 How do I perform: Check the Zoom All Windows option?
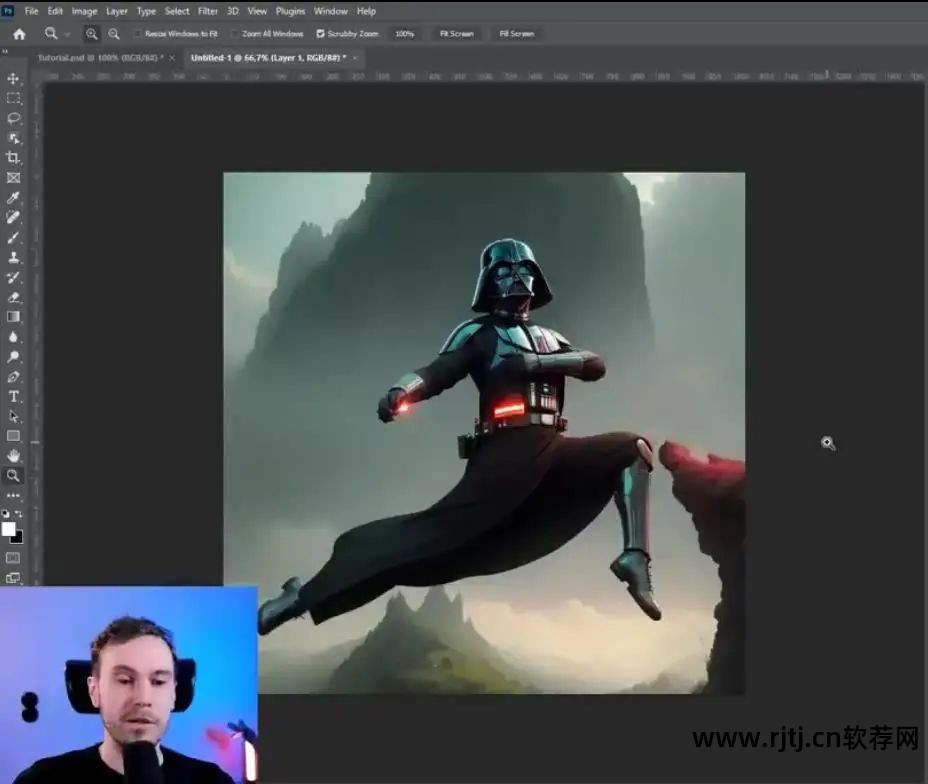pyautogui.click(x=234, y=34)
